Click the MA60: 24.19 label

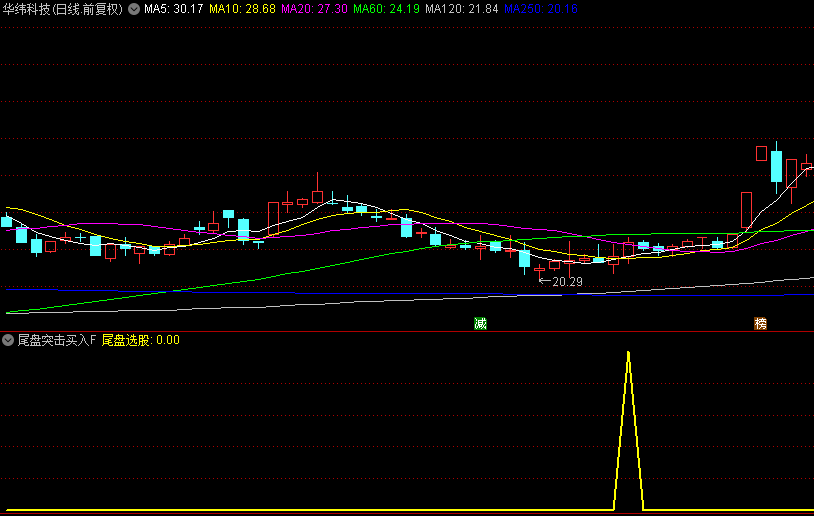(386, 9)
